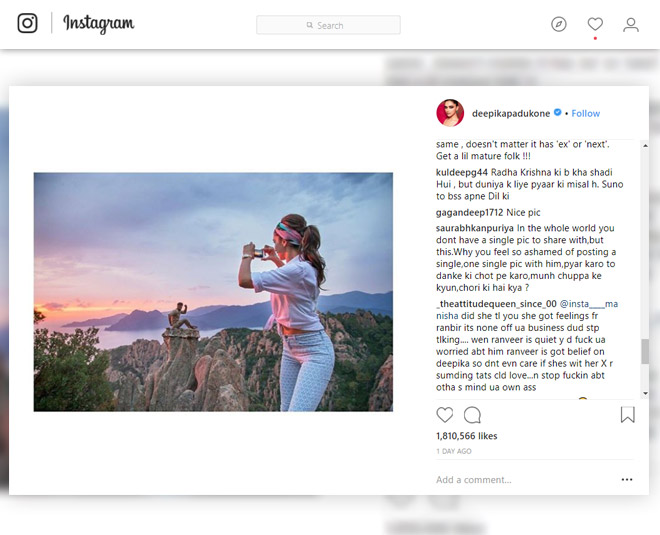Open the Explore compass icon
The width and height of the screenshot is (660, 535).
pyautogui.click(x=559, y=24)
